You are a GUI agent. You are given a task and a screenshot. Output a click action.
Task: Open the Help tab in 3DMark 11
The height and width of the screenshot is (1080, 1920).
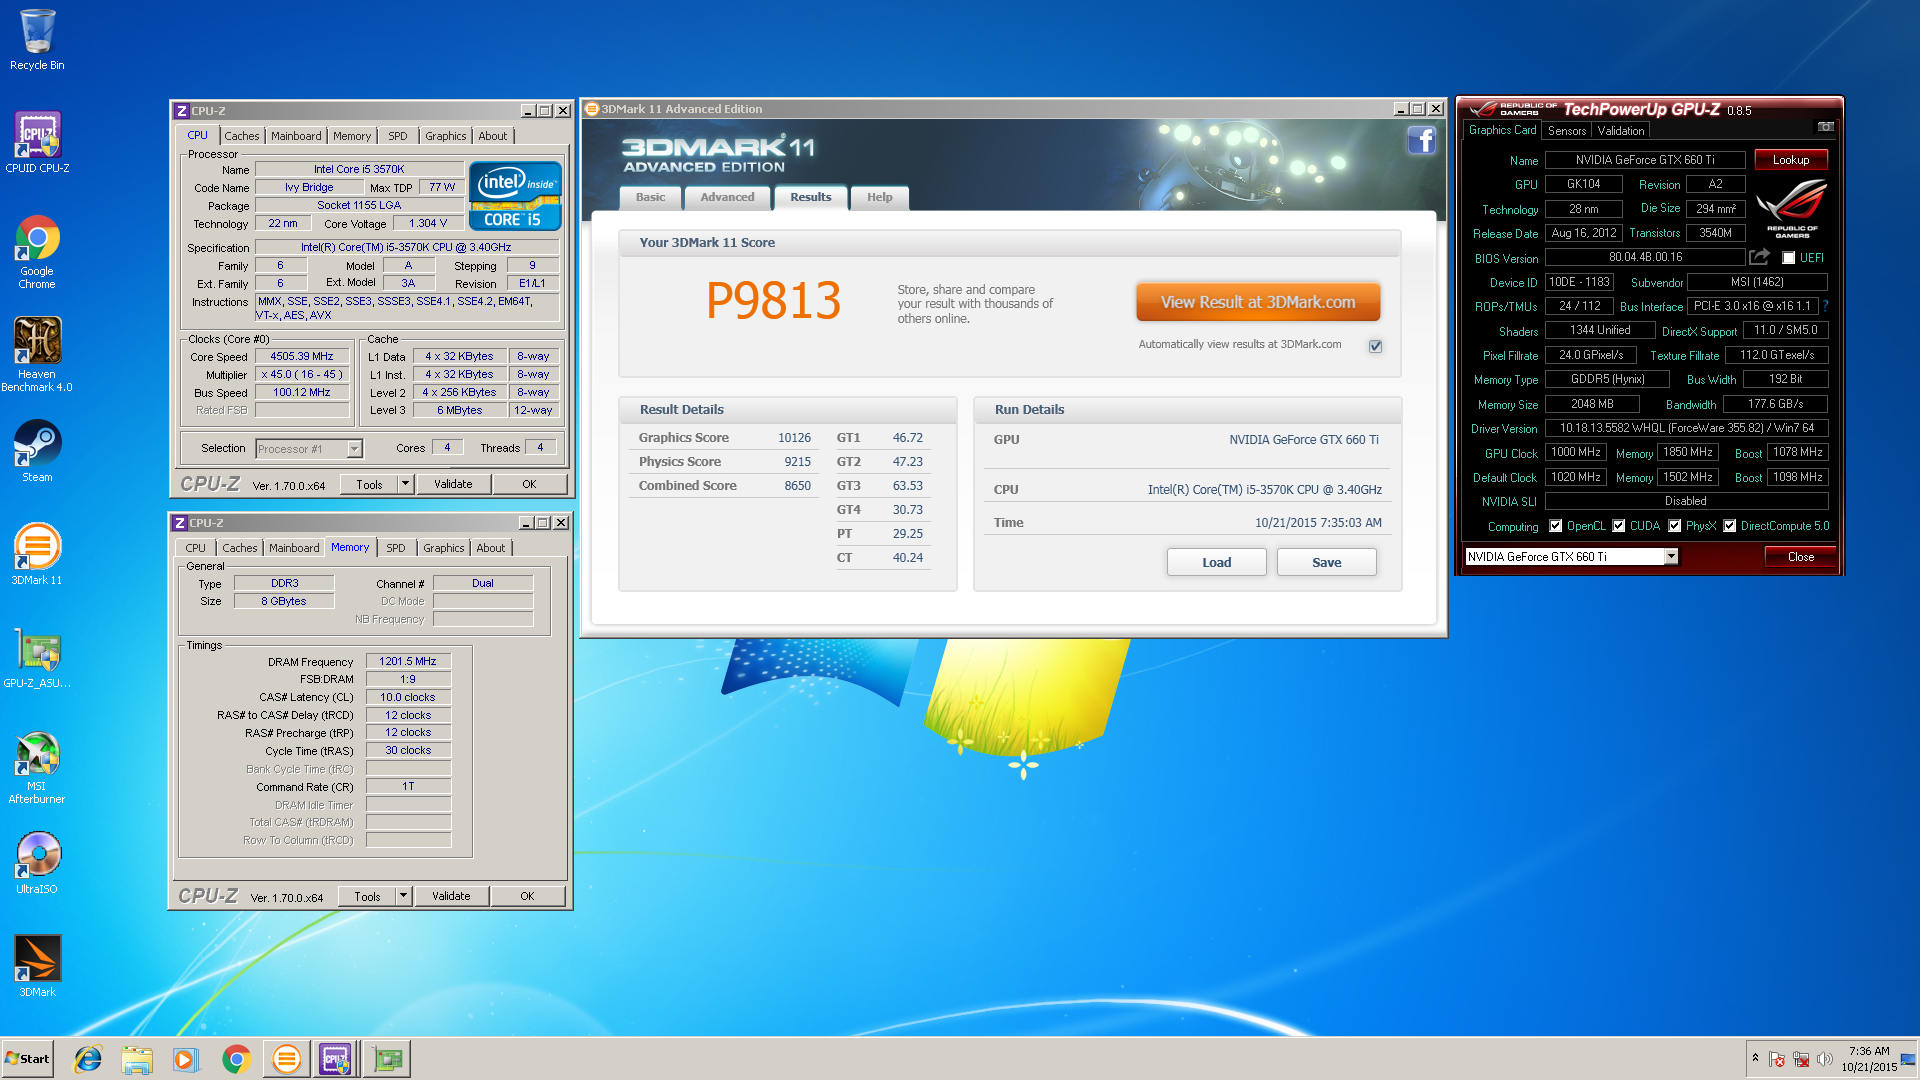click(x=879, y=197)
